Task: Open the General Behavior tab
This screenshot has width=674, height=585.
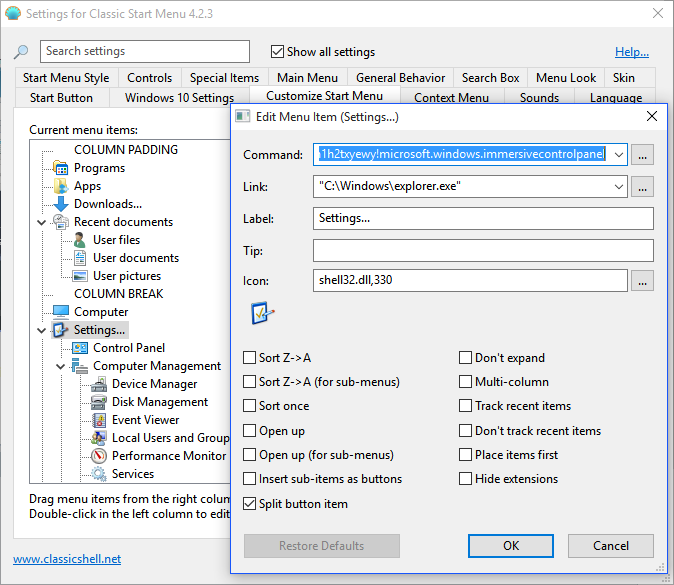Action: [400, 78]
